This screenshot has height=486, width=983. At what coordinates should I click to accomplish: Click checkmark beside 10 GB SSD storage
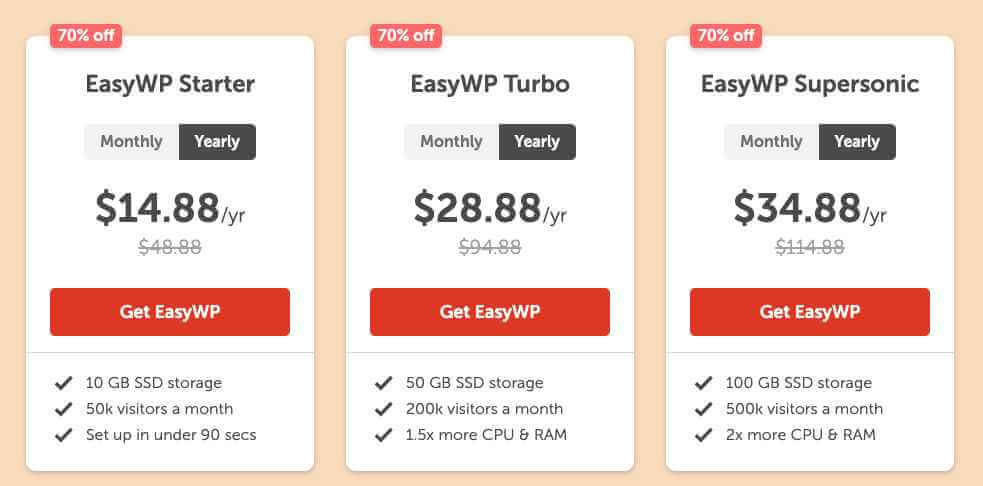point(63,383)
